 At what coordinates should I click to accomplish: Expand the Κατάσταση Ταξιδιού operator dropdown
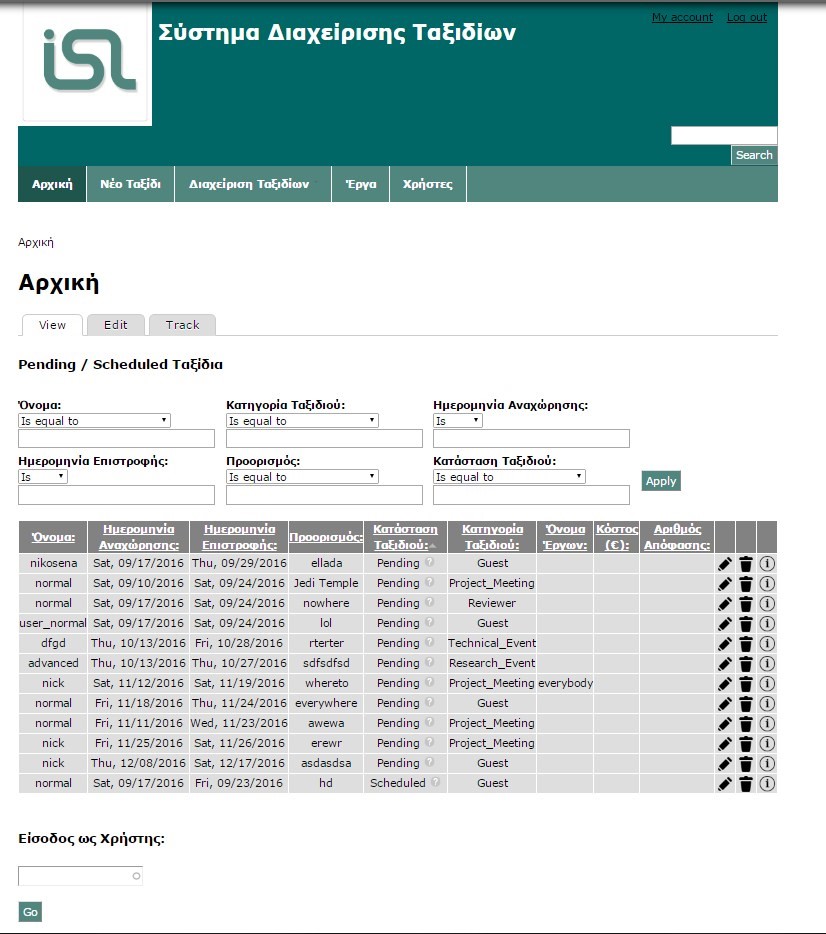509,477
